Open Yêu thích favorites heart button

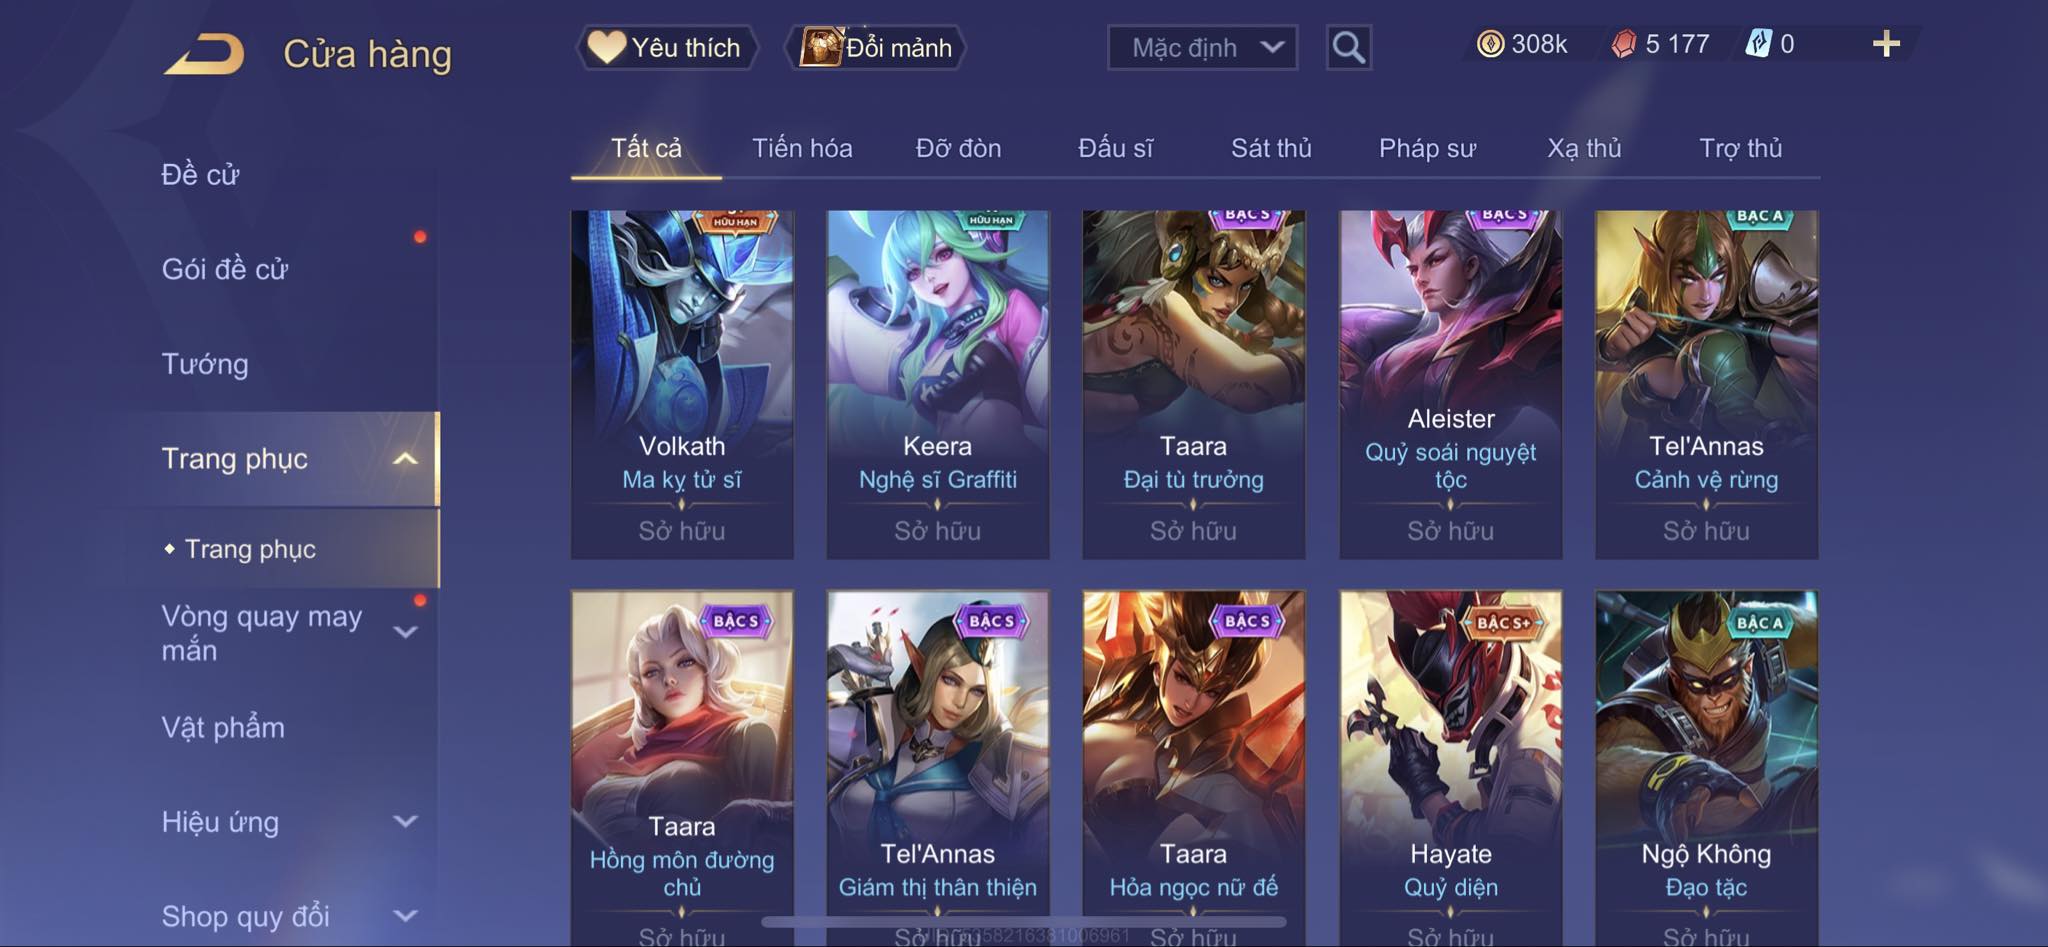pyautogui.click(x=666, y=47)
